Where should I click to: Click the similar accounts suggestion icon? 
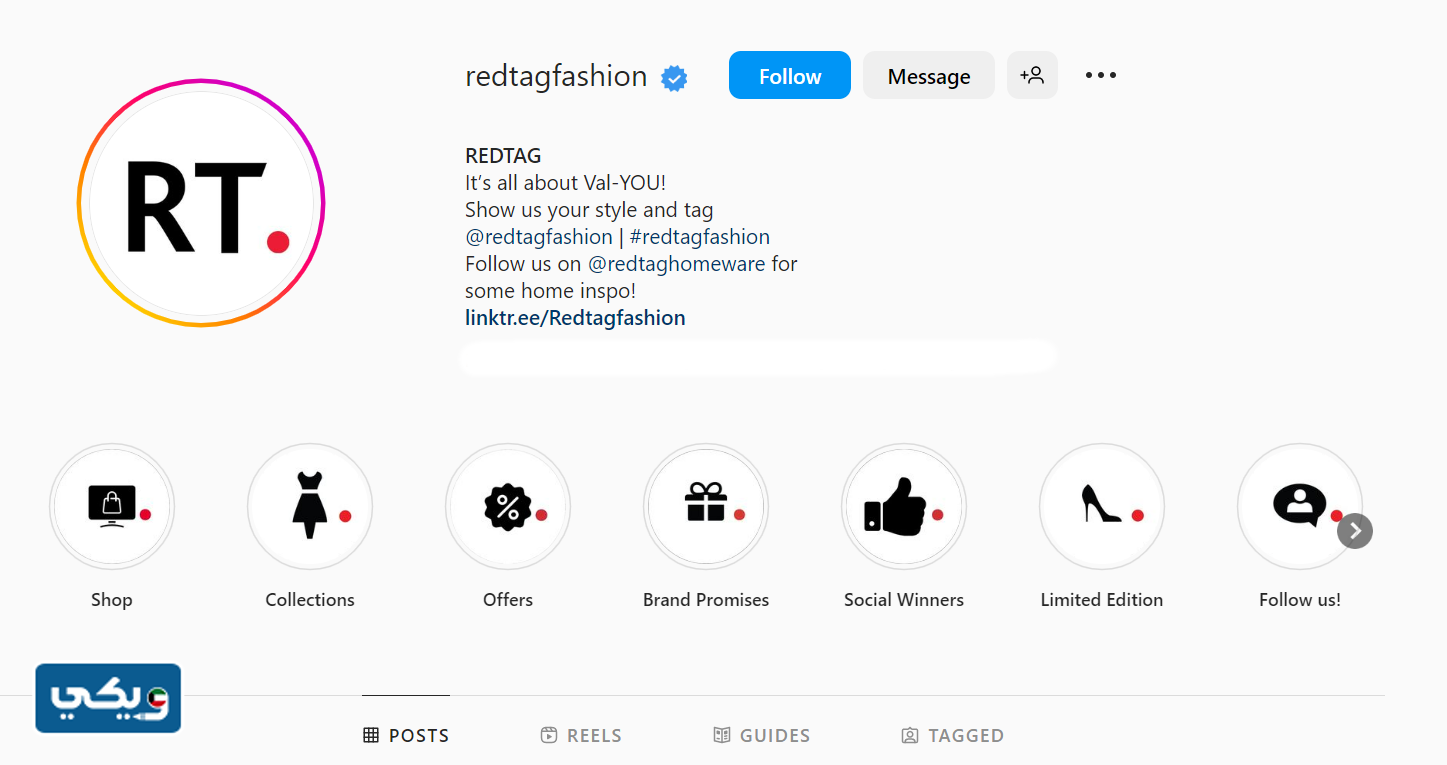(1032, 75)
